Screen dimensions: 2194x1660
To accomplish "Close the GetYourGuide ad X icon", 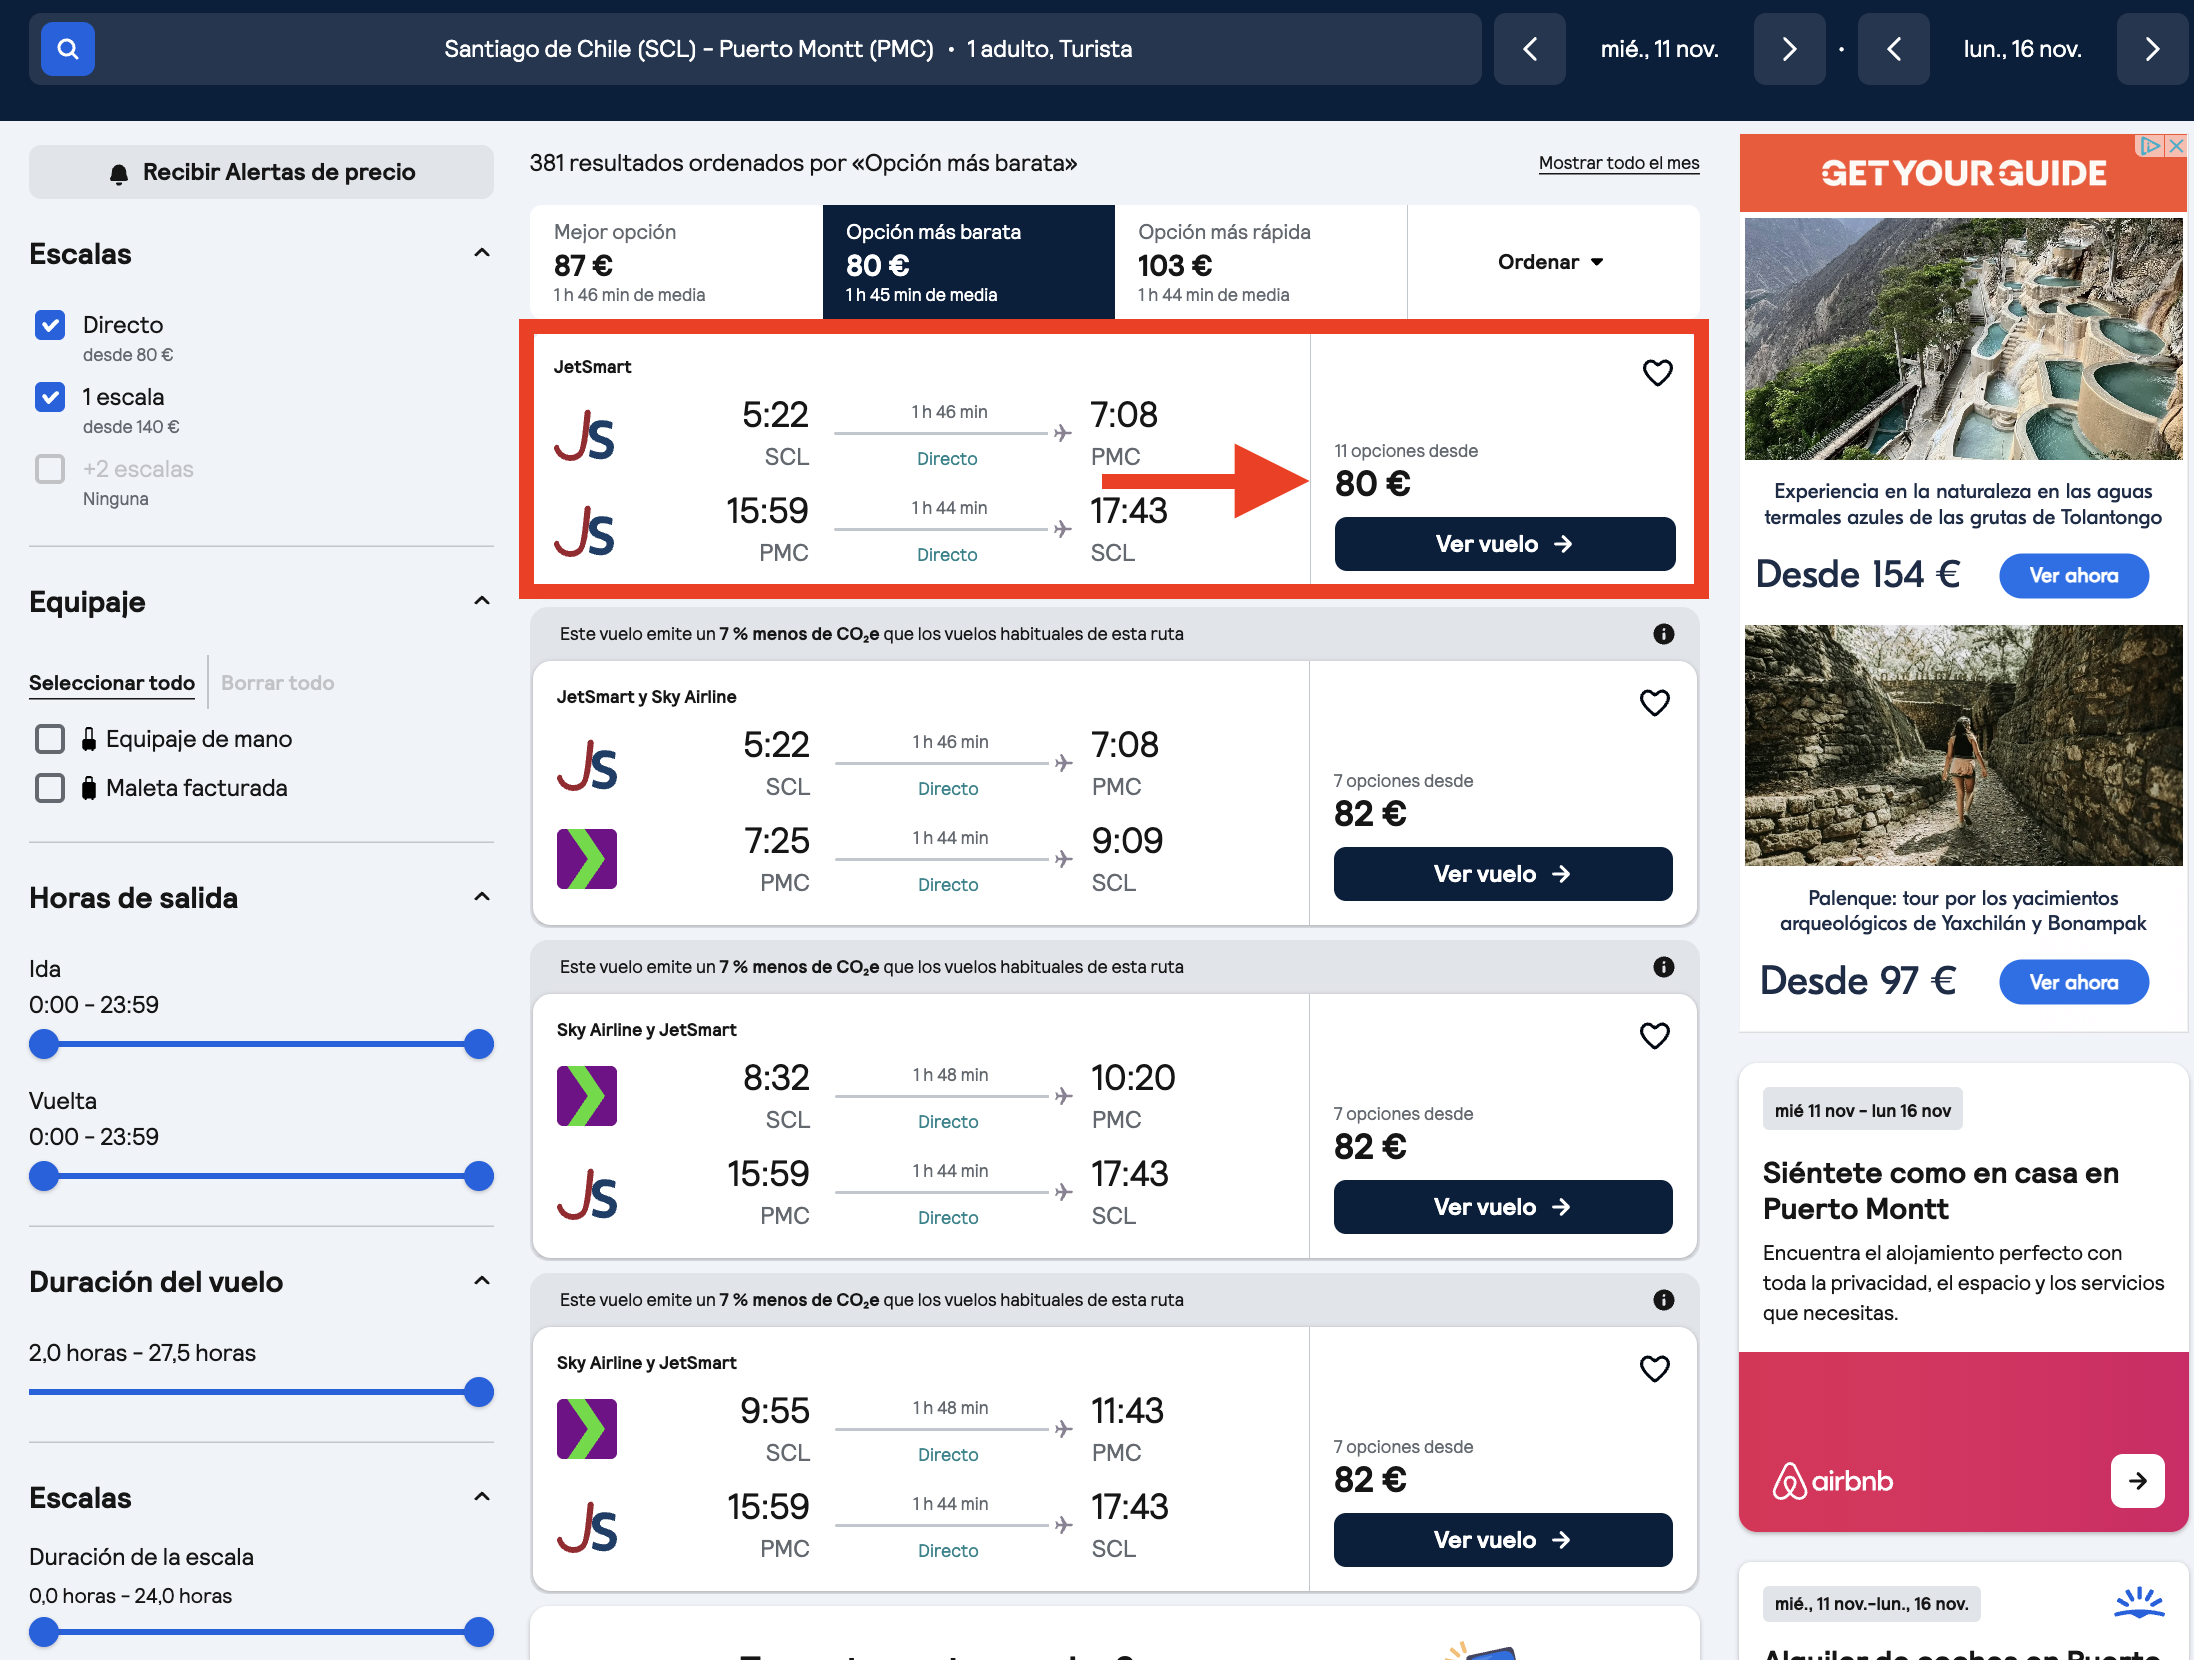I will click(2175, 146).
